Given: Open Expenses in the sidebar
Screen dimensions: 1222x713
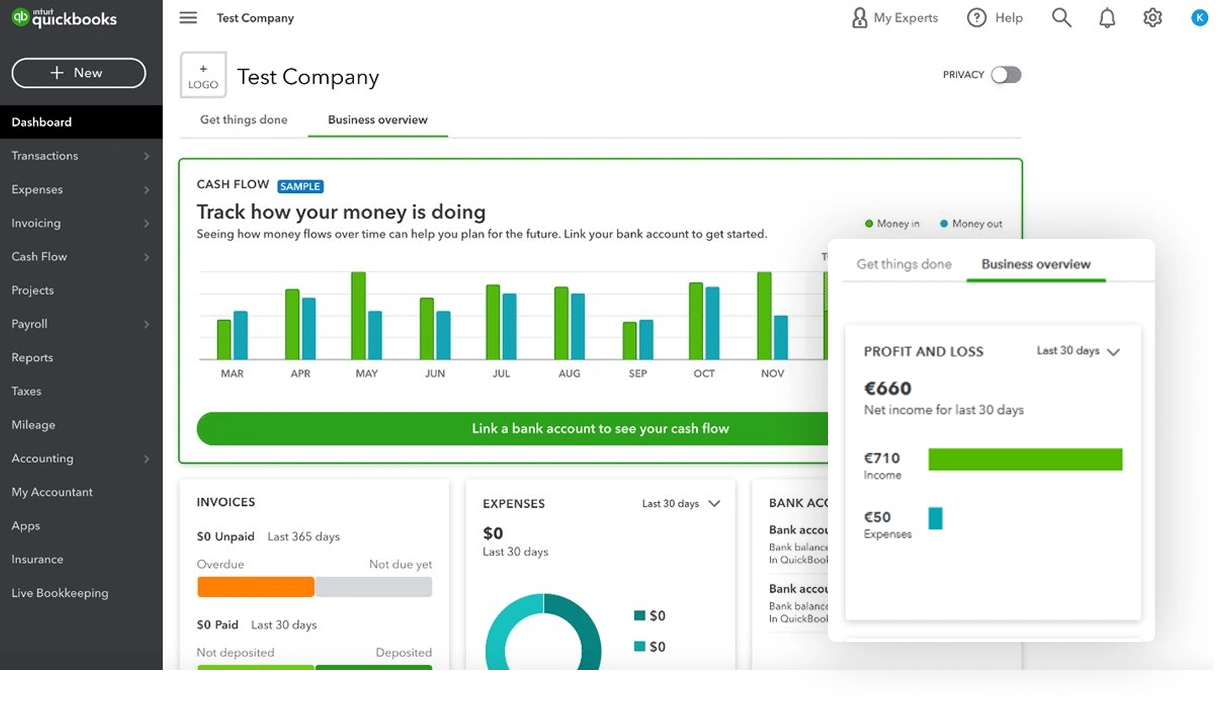Looking at the screenshot, I should tap(37, 189).
